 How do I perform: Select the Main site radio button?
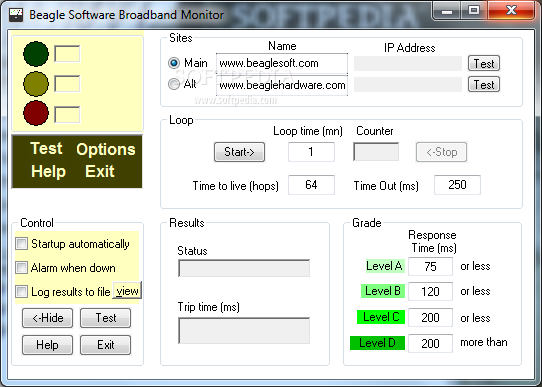pyautogui.click(x=174, y=63)
